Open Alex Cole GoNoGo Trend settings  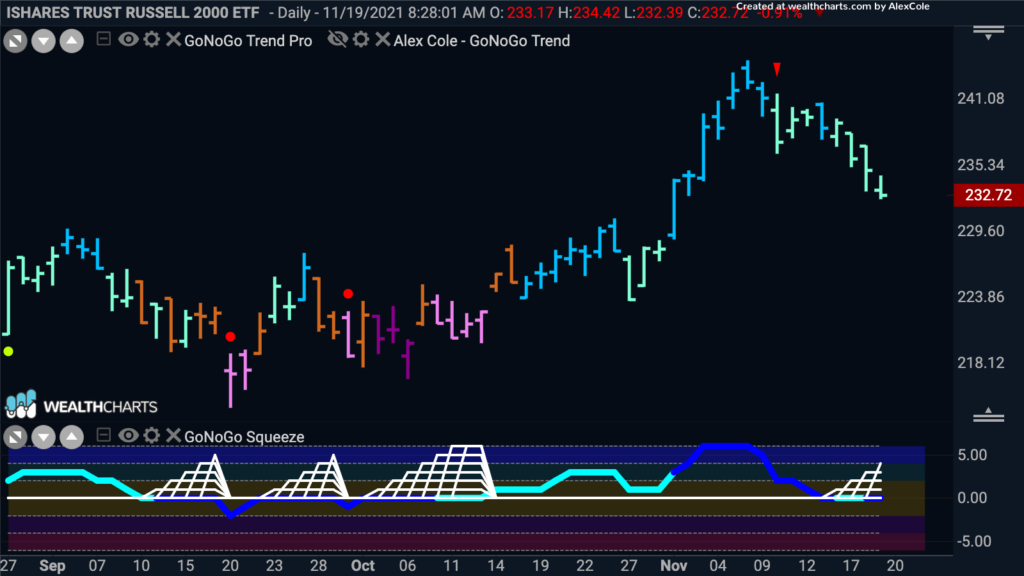362,41
